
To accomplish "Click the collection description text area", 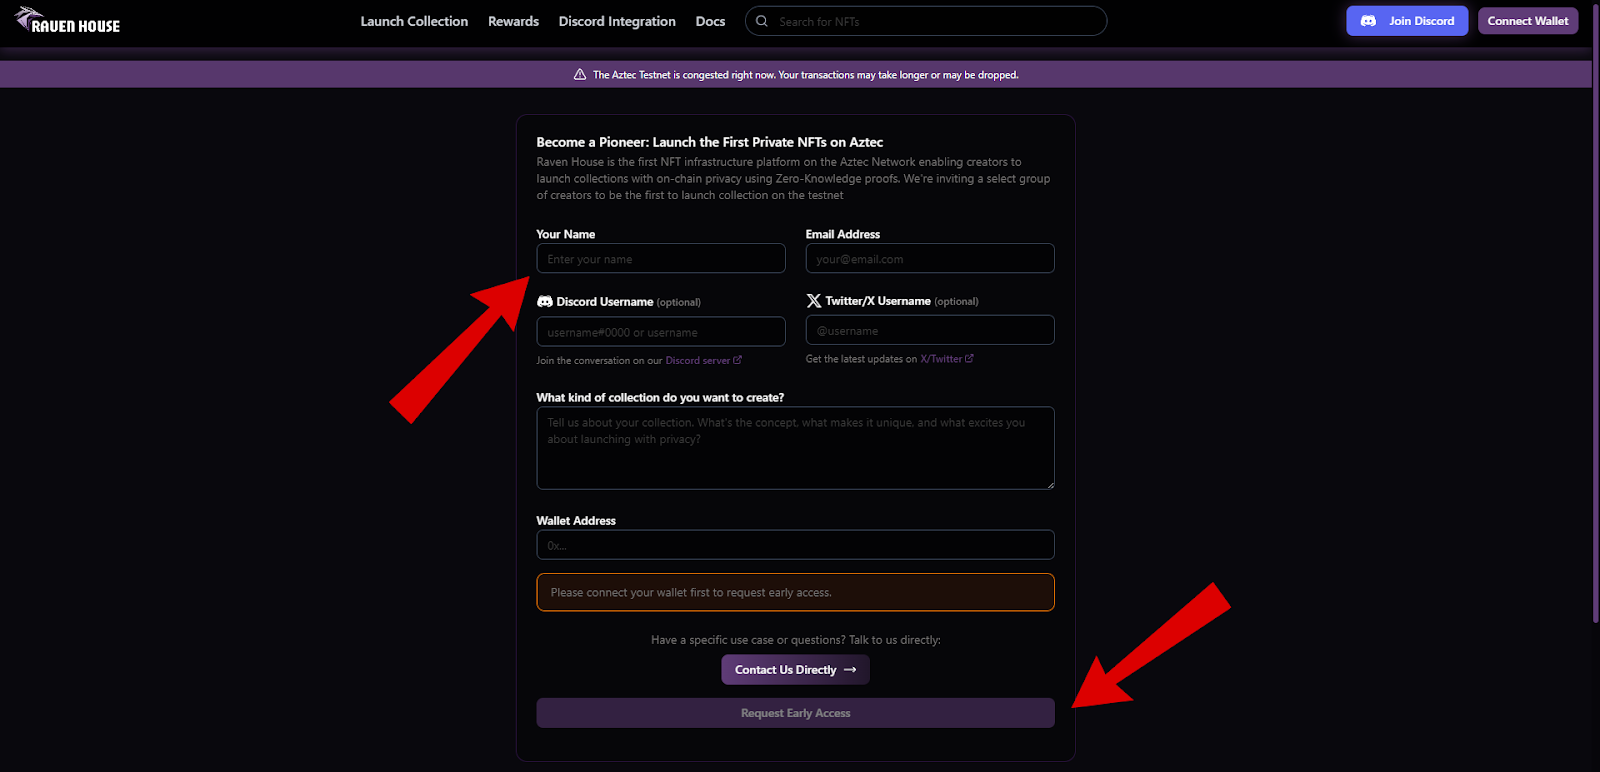I will tap(795, 448).
